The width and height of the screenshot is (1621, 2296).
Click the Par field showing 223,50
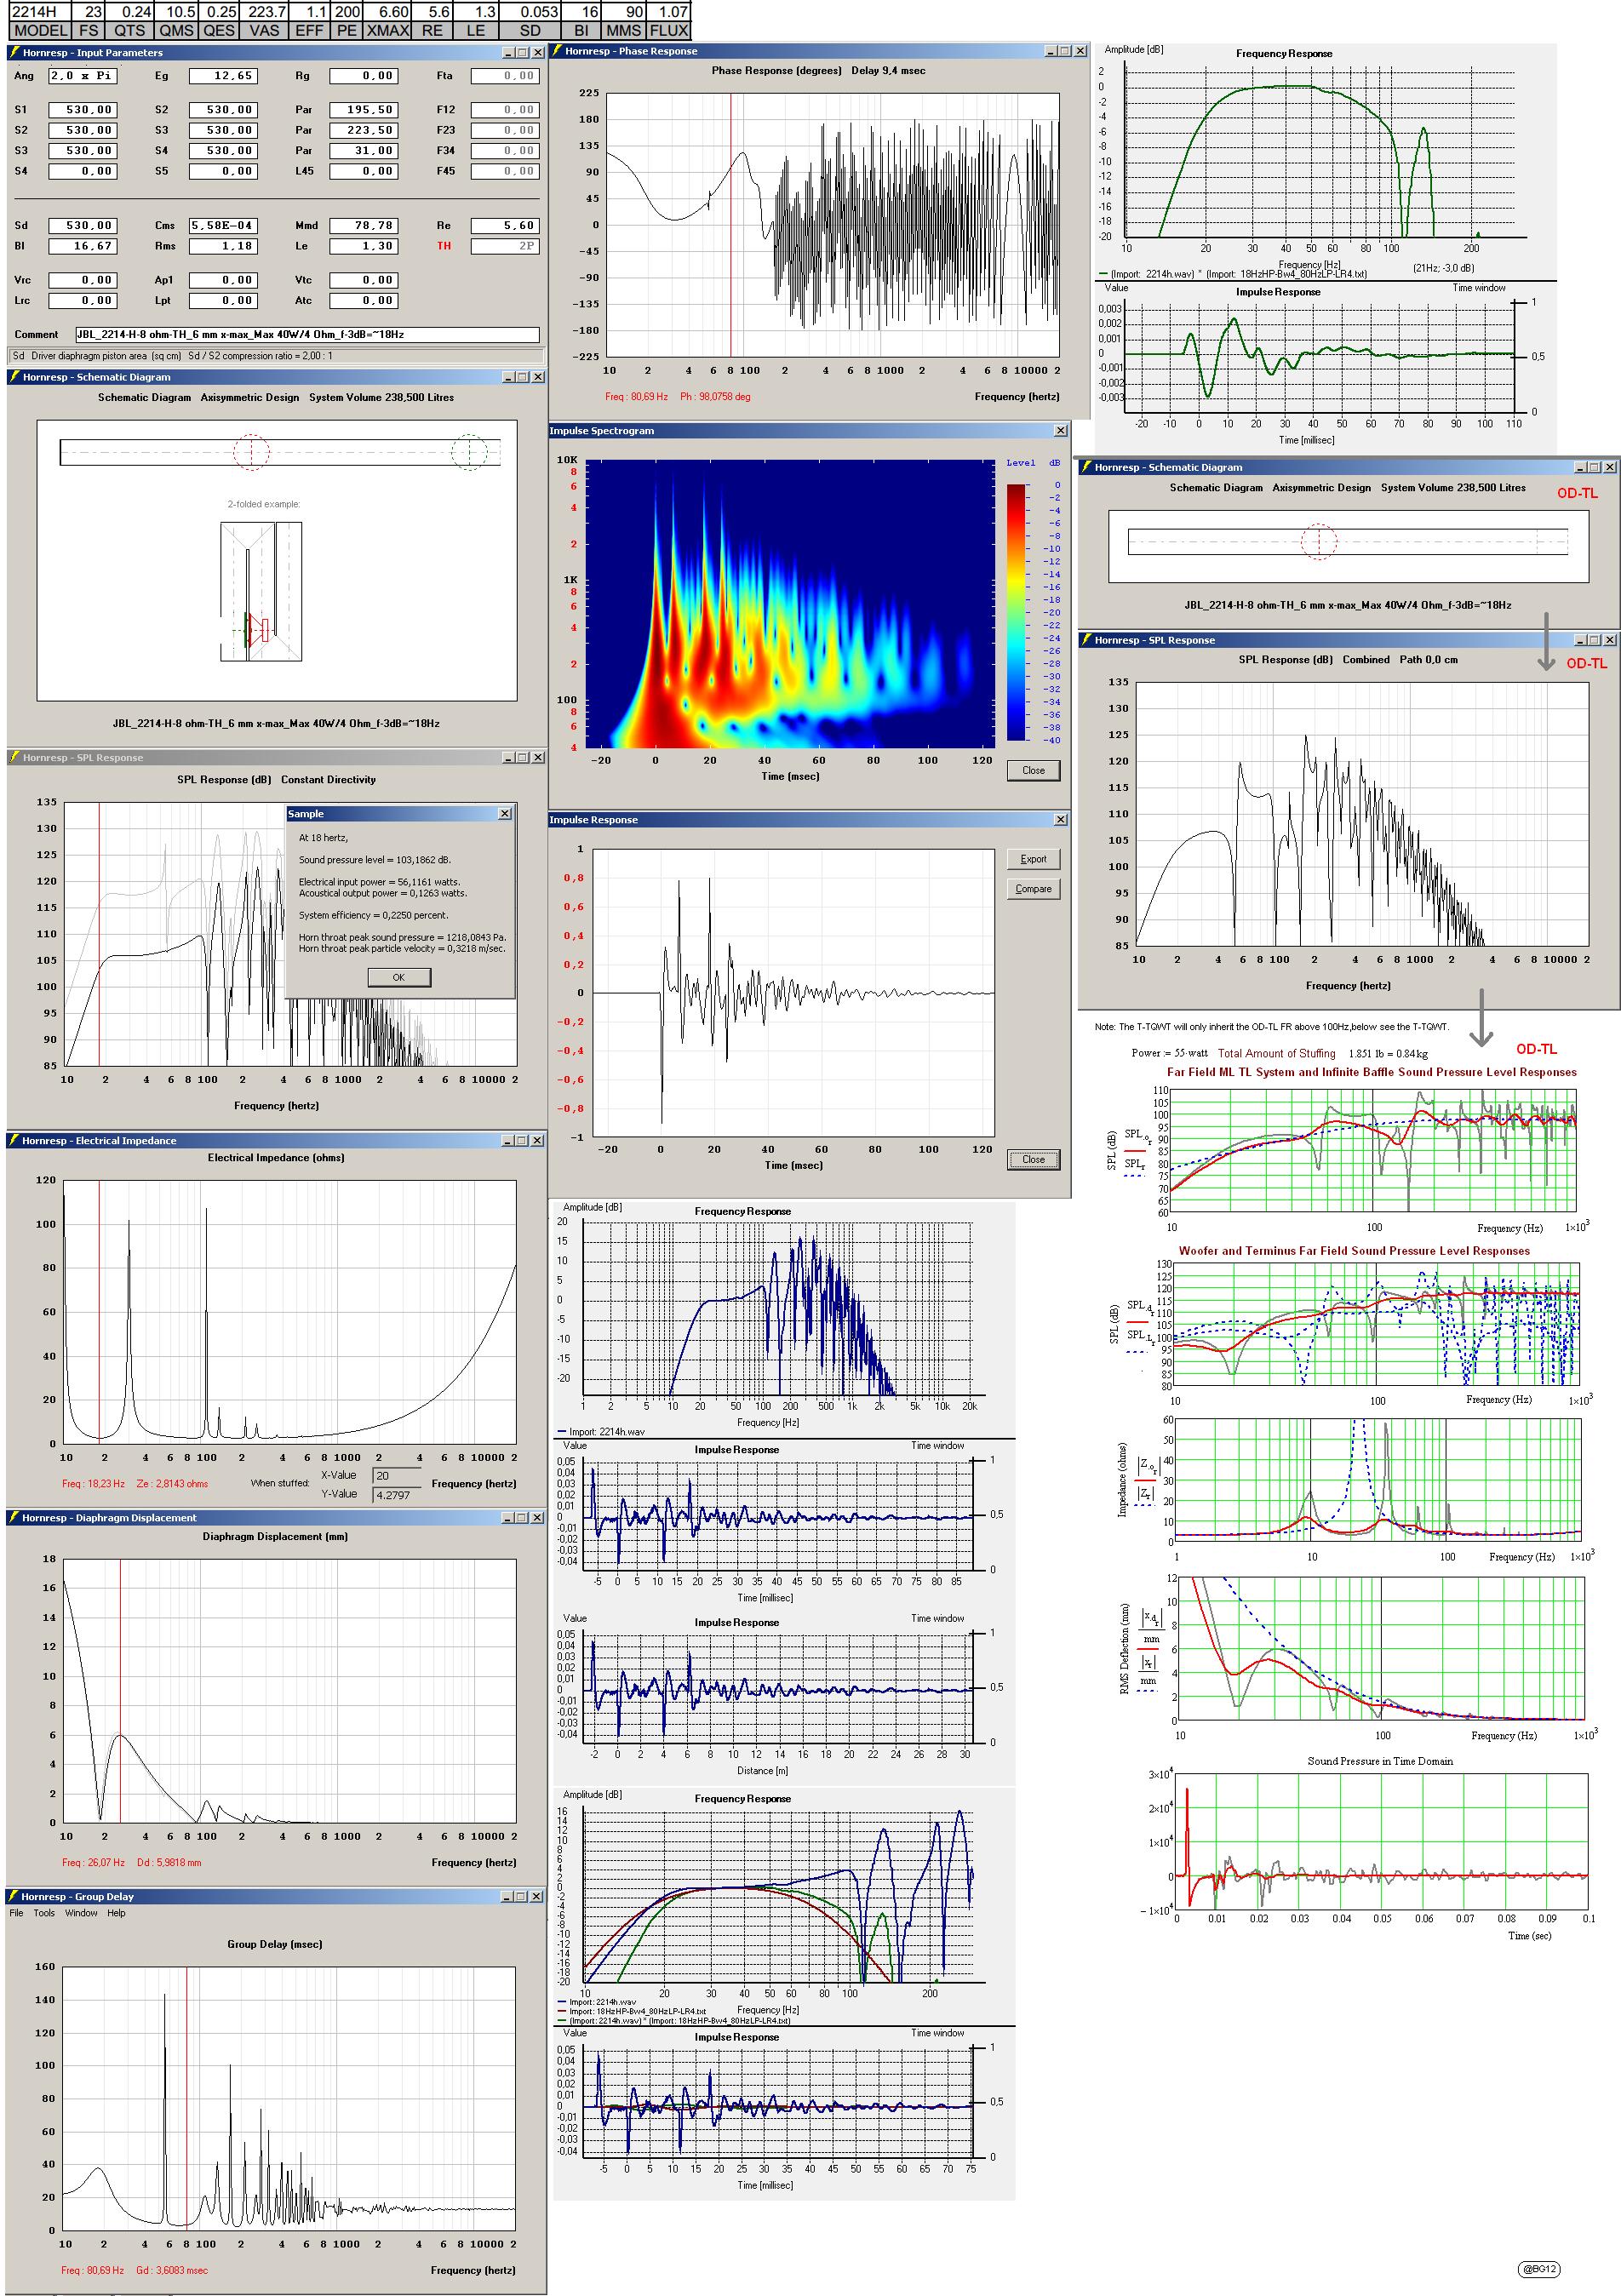click(364, 130)
